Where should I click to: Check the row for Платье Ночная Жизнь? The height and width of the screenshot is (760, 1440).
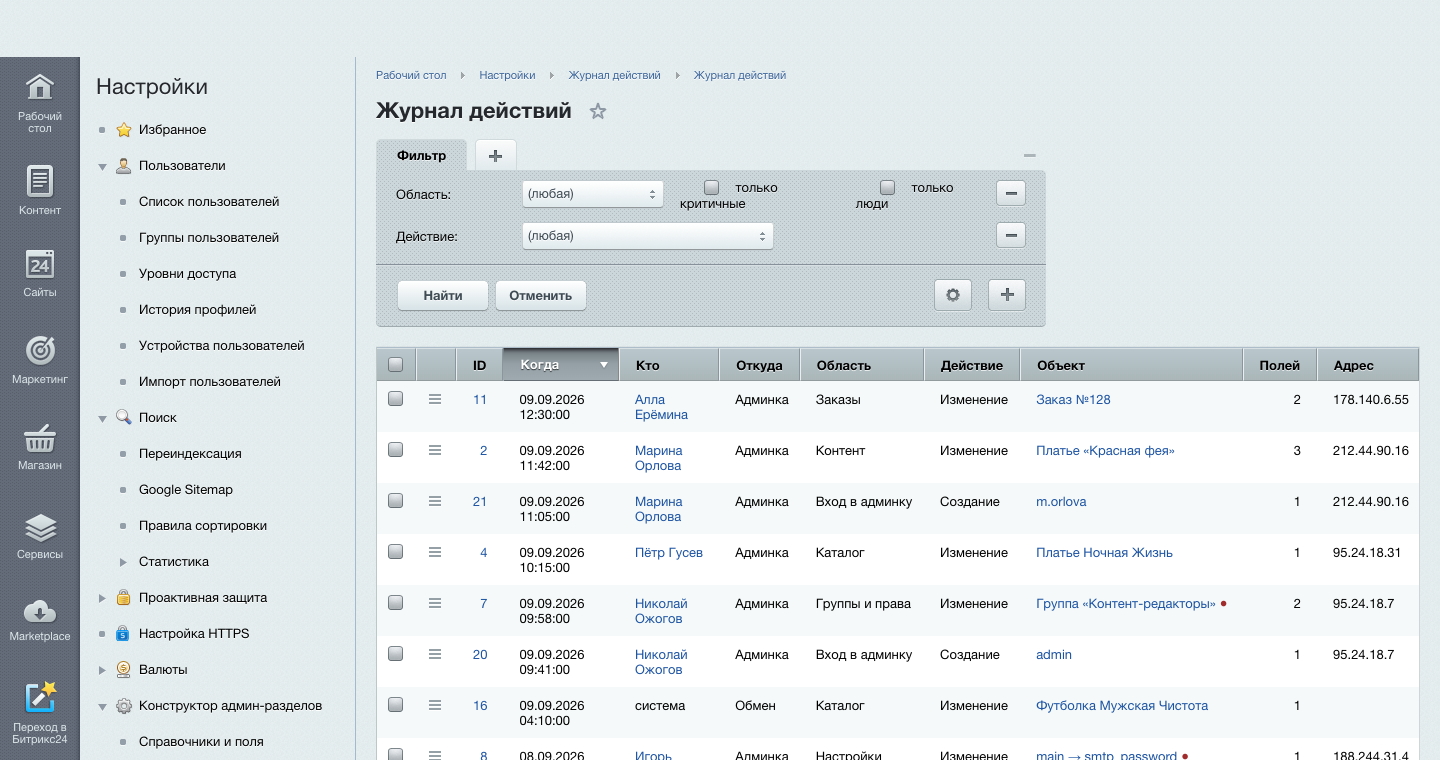click(x=395, y=551)
